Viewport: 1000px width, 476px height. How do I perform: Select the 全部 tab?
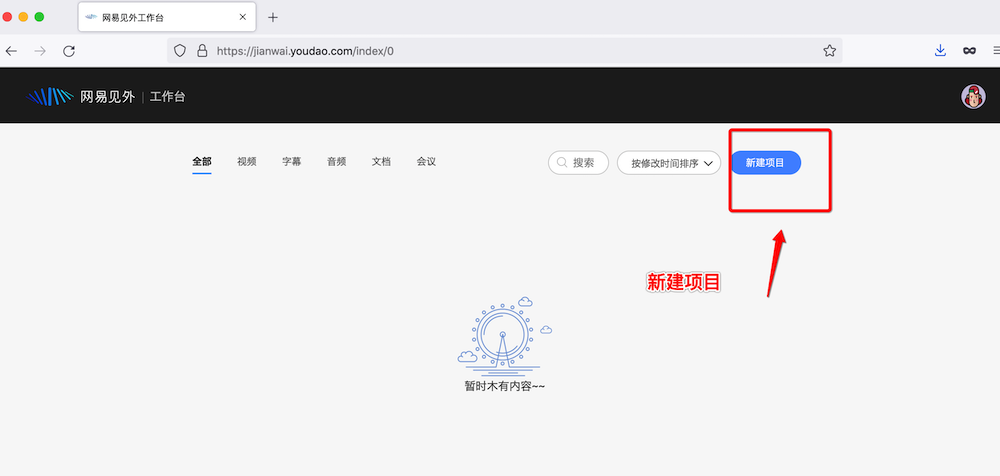click(x=202, y=162)
